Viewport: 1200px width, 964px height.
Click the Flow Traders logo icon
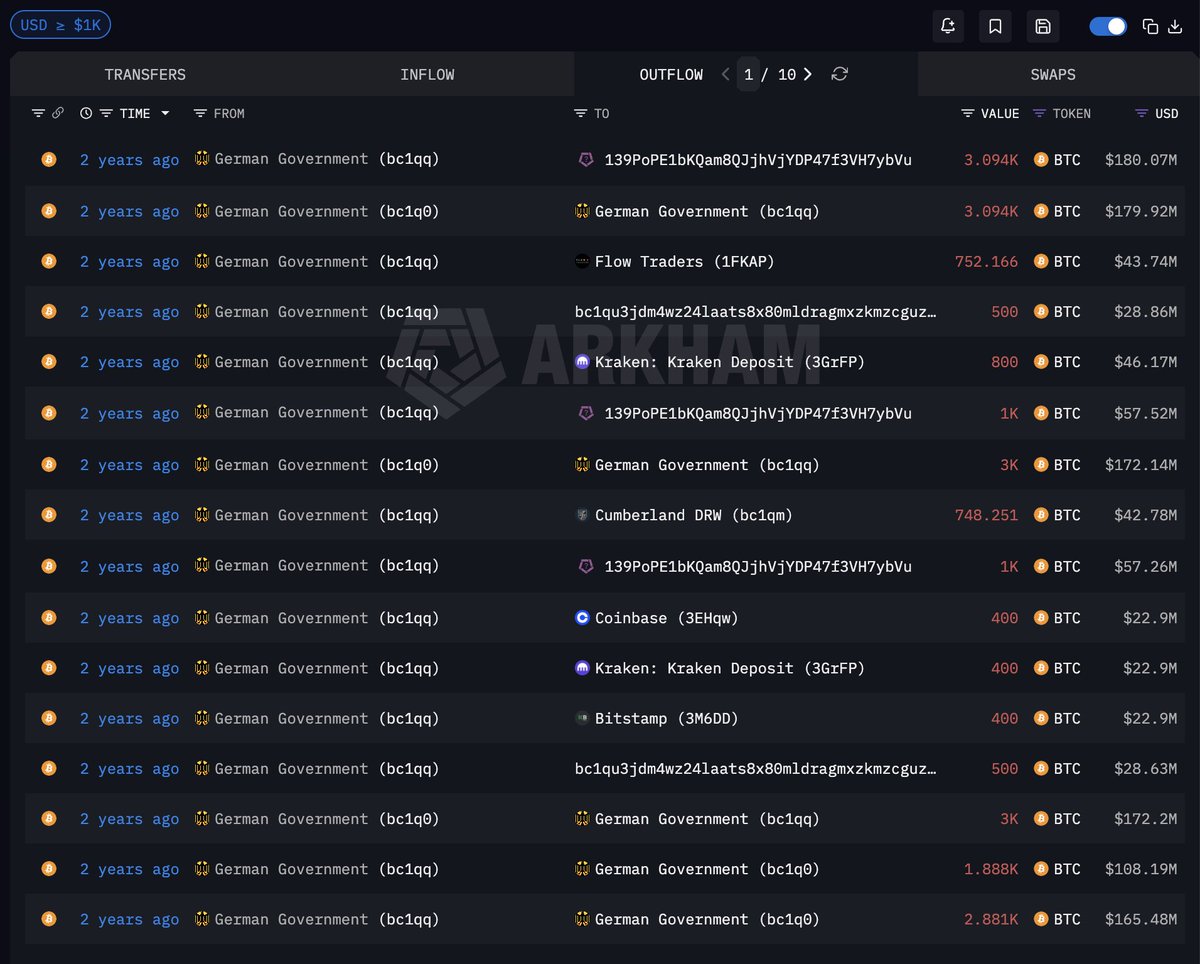tap(582, 261)
